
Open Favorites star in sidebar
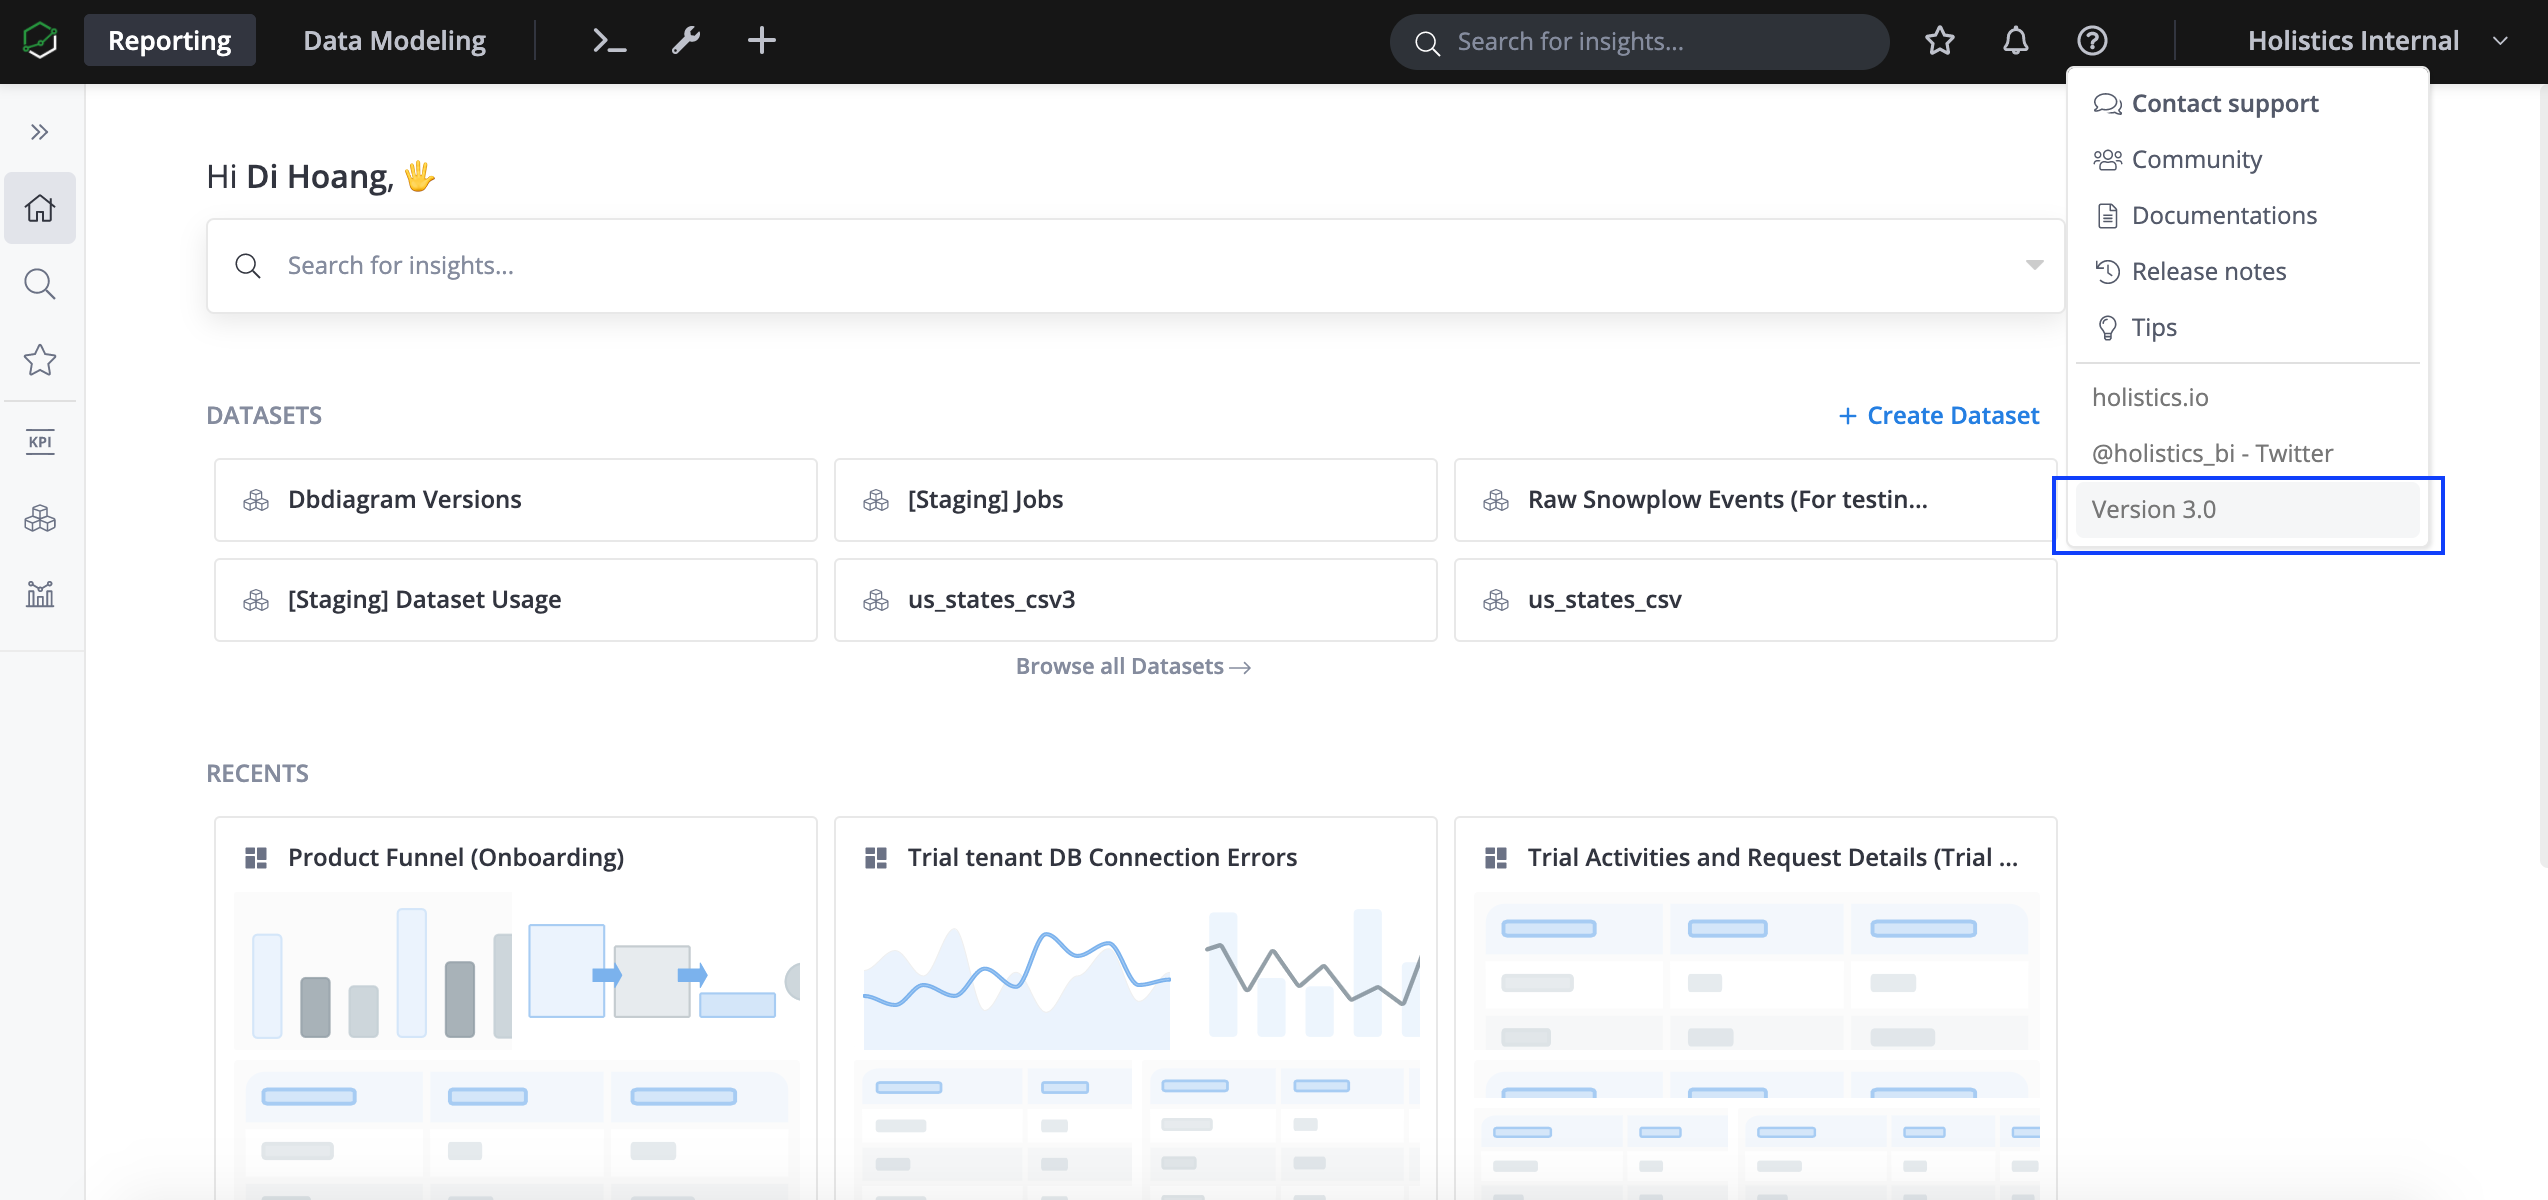pos(40,360)
